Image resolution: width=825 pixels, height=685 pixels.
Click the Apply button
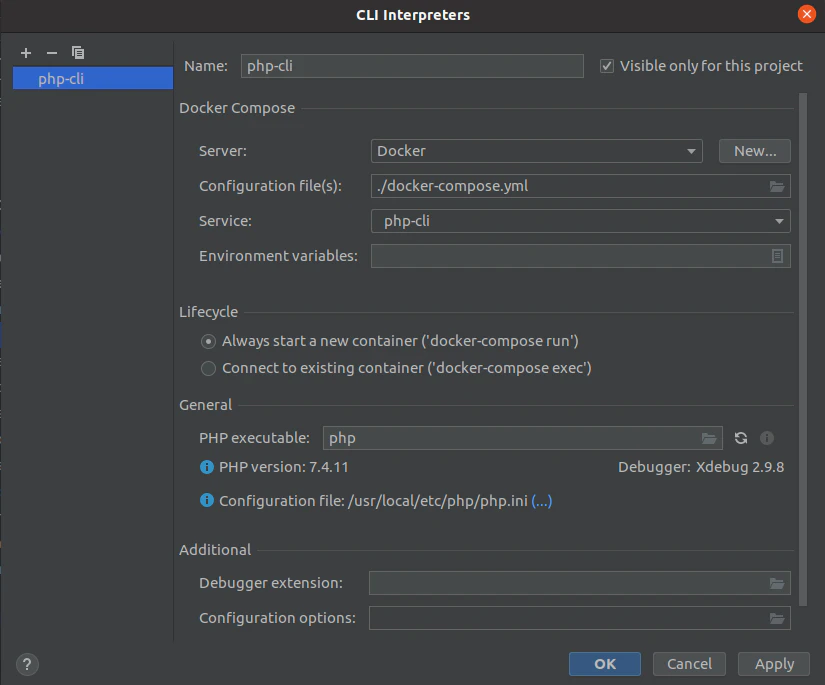[x=774, y=664]
